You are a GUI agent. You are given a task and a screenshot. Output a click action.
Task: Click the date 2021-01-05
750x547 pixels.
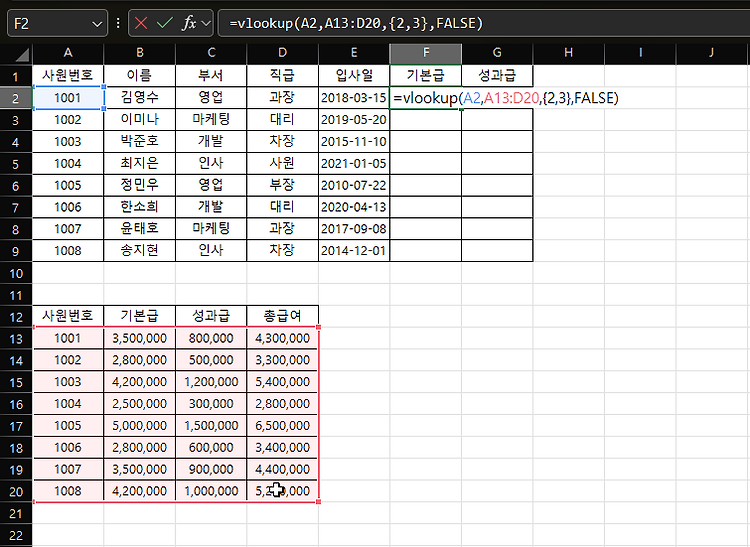pyautogui.click(x=353, y=164)
